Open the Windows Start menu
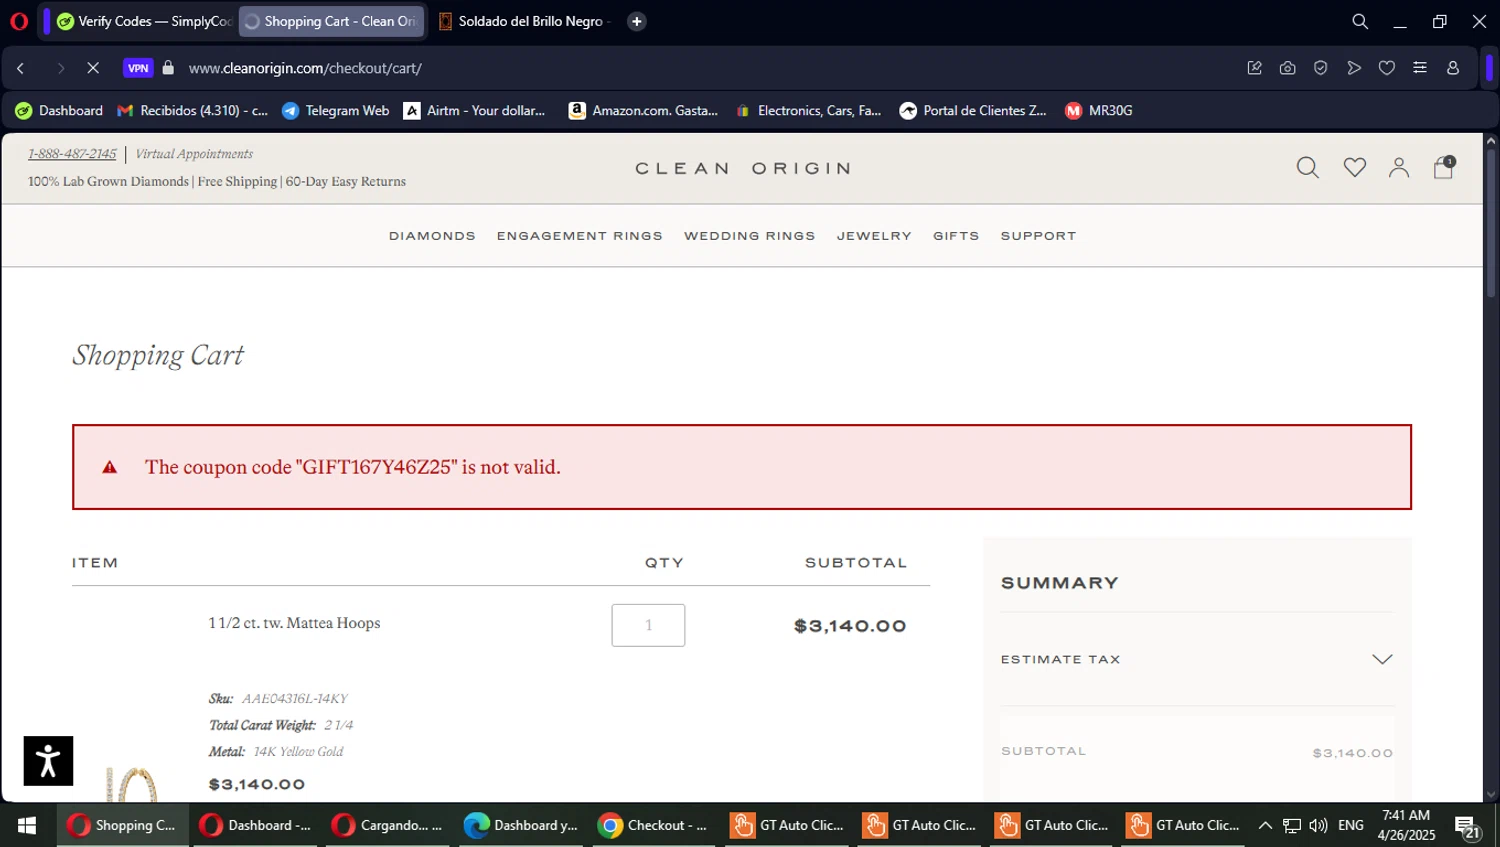Screen dimensions: 1500x847 click(27, 826)
